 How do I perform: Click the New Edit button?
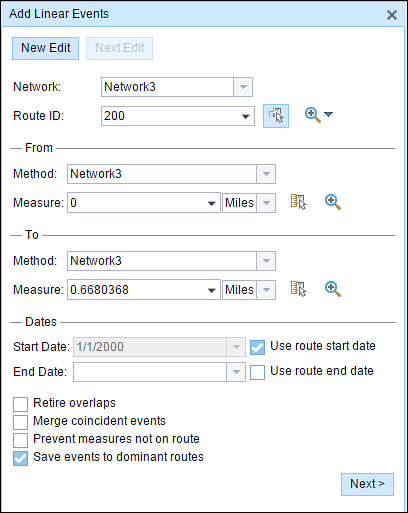pos(46,48)
